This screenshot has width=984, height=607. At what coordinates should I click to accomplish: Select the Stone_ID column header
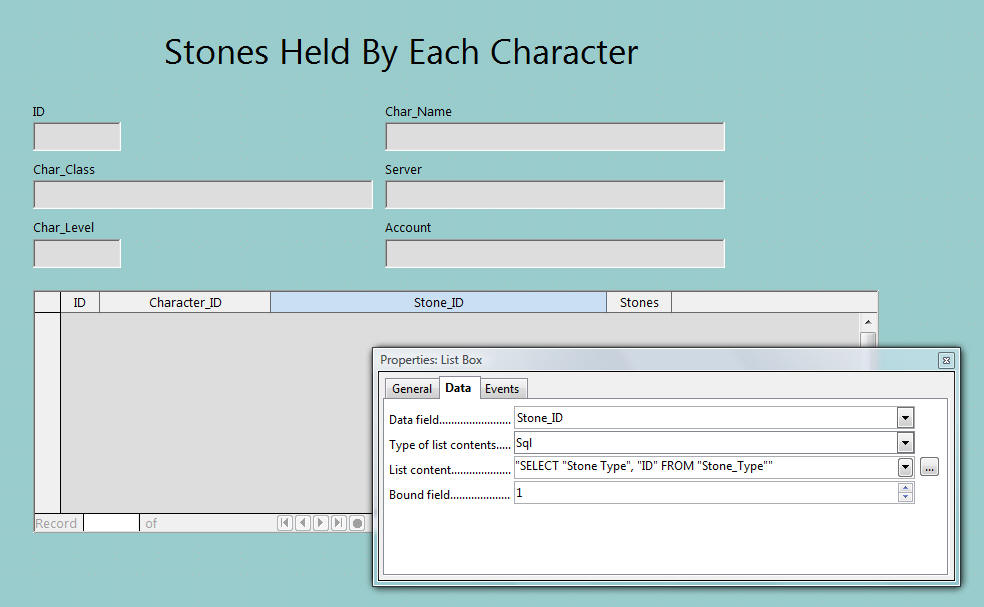coord(438,302)
